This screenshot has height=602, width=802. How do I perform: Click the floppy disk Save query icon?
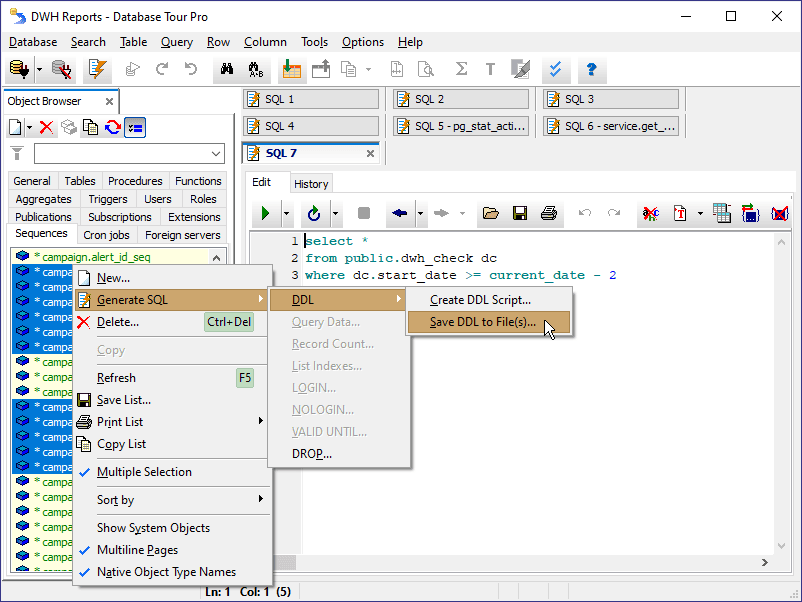tap(519, 213)
